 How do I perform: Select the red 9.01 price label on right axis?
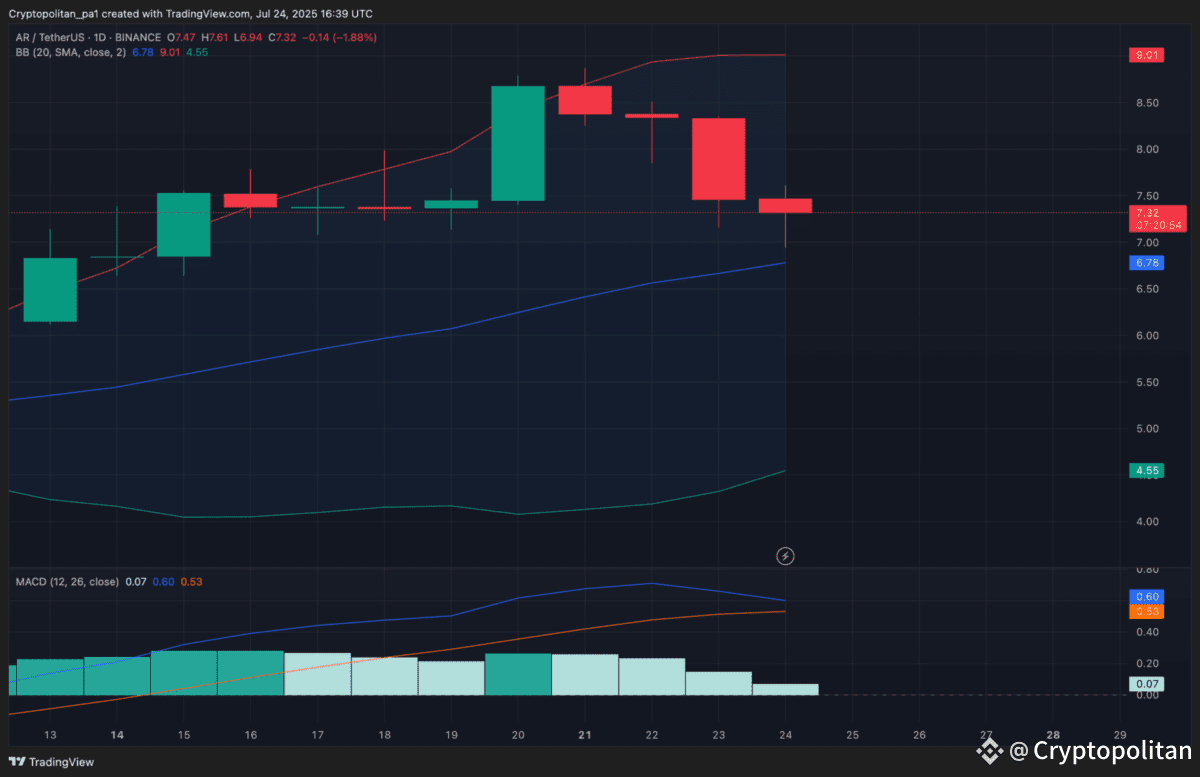point(1146,55)
